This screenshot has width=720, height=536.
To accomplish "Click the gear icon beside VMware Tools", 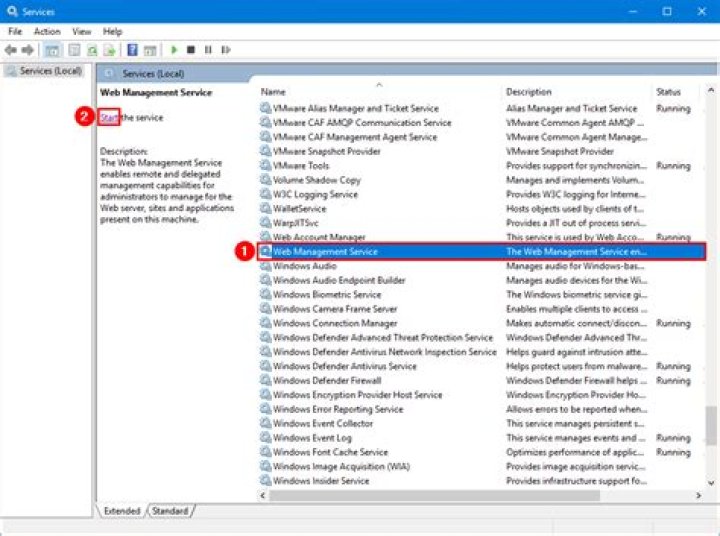I will pos(265,165).
